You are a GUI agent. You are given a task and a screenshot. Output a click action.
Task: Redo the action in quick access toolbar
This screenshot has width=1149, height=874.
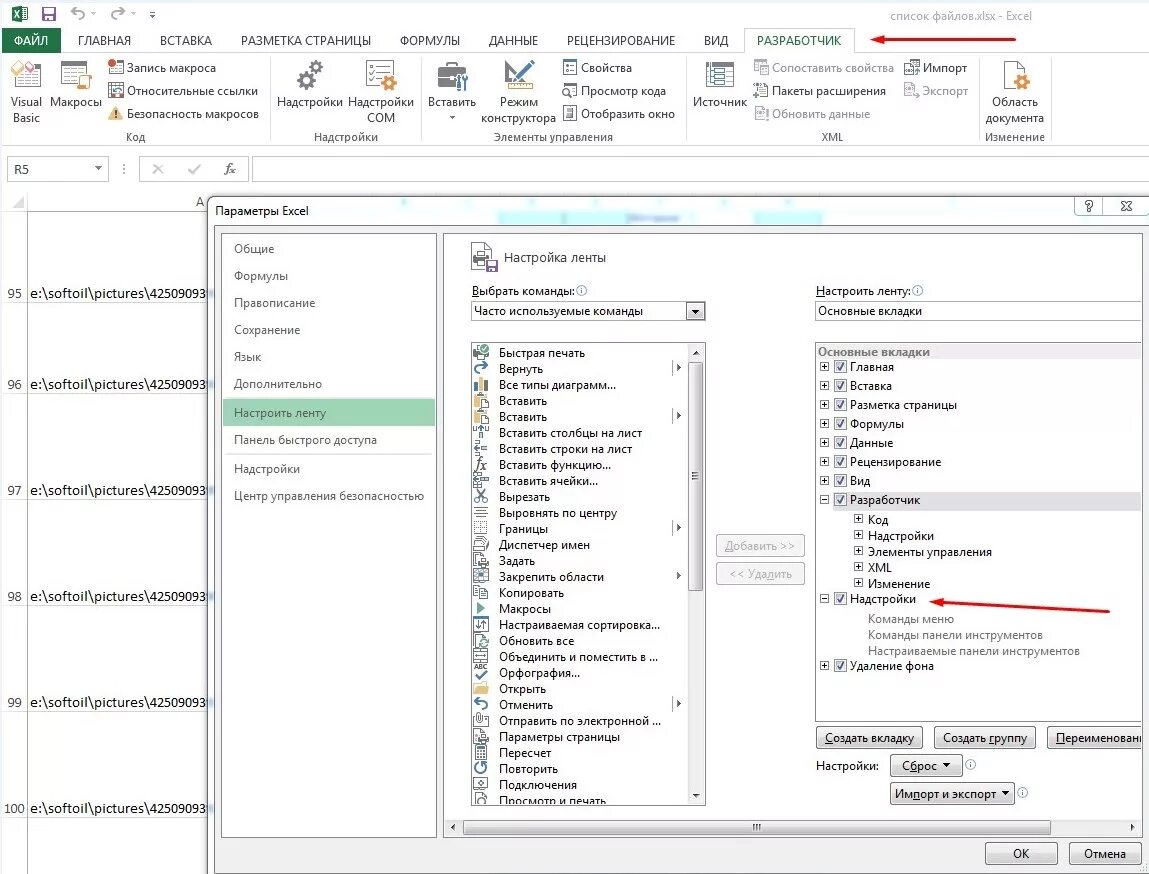117,14
